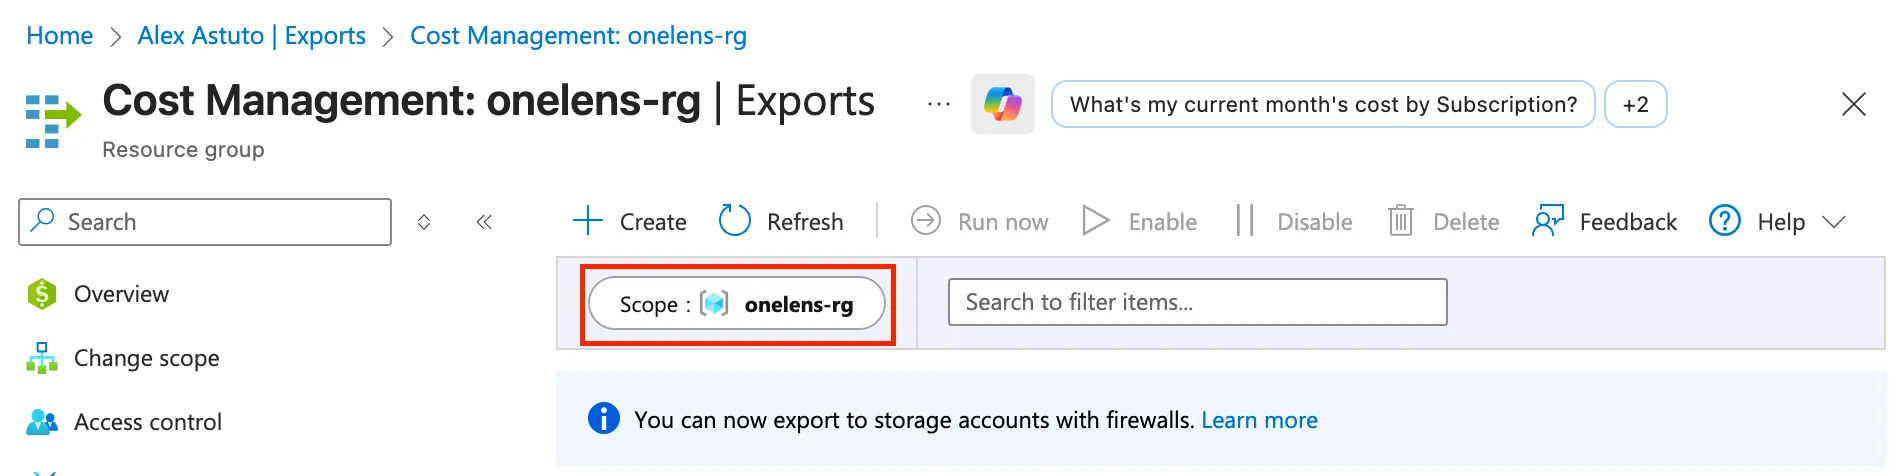
Task: Click the Learn more link
Action: point(1259,420)
